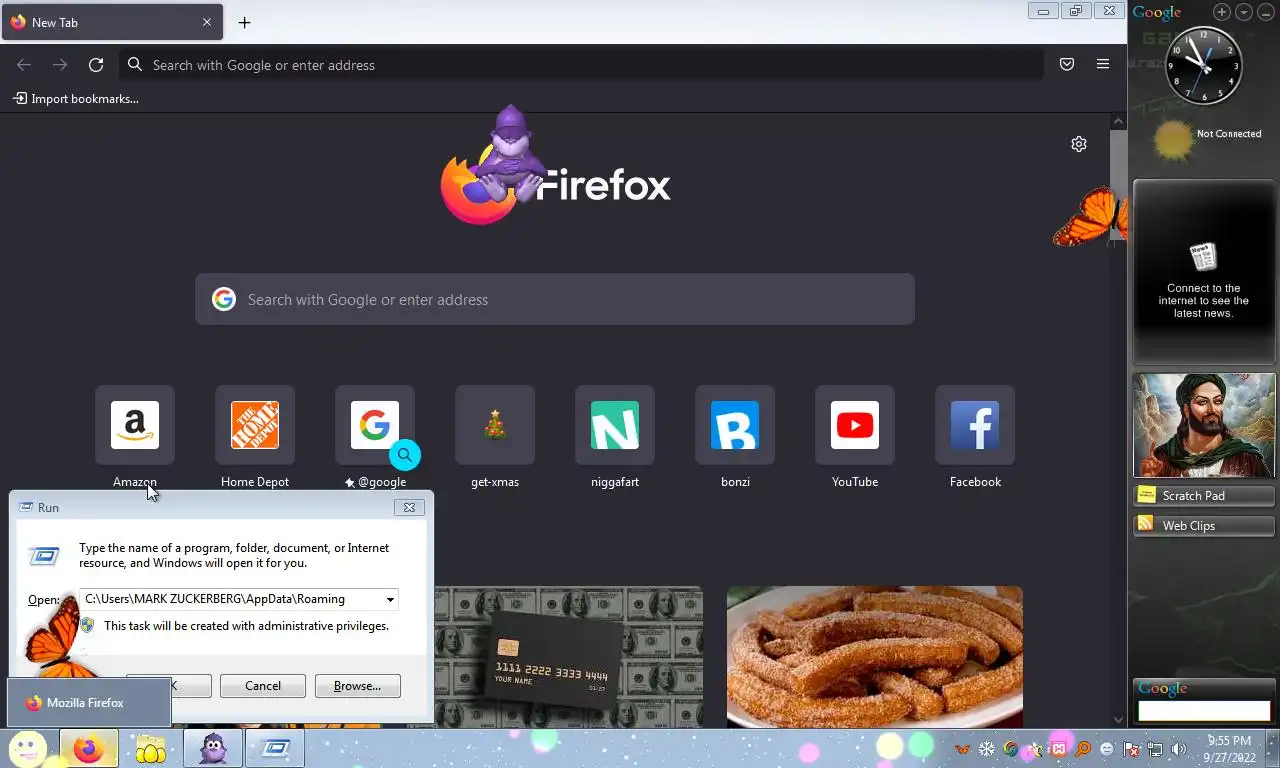Click the news gadget connect message

pos(1204,300)
